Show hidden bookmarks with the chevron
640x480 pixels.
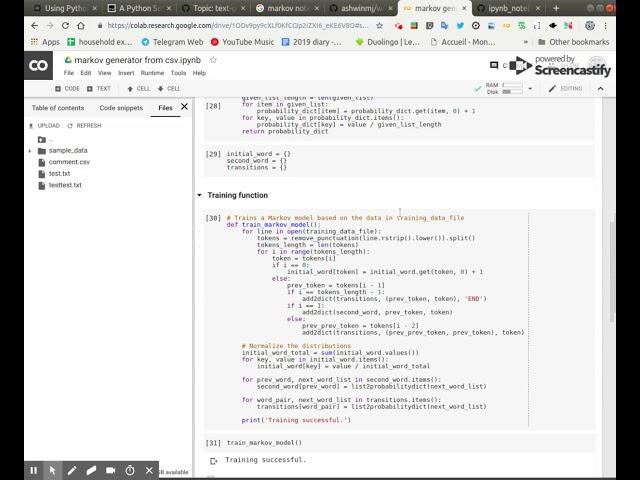525,42
